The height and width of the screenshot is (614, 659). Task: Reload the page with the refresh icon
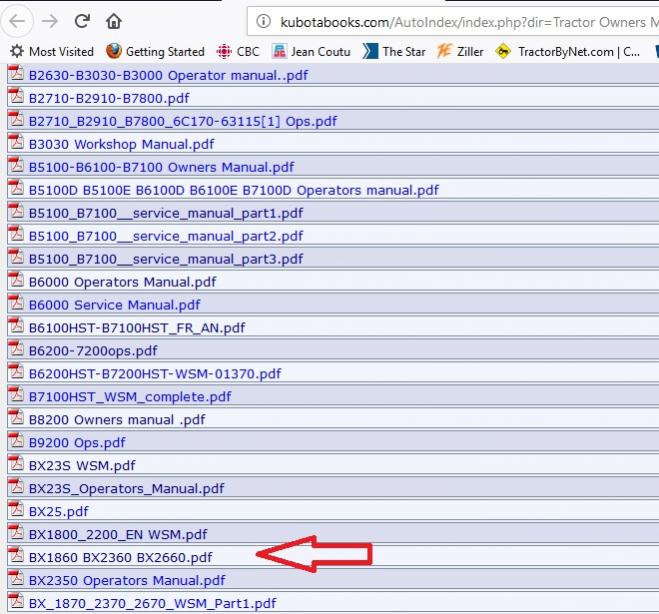point(82,20)
